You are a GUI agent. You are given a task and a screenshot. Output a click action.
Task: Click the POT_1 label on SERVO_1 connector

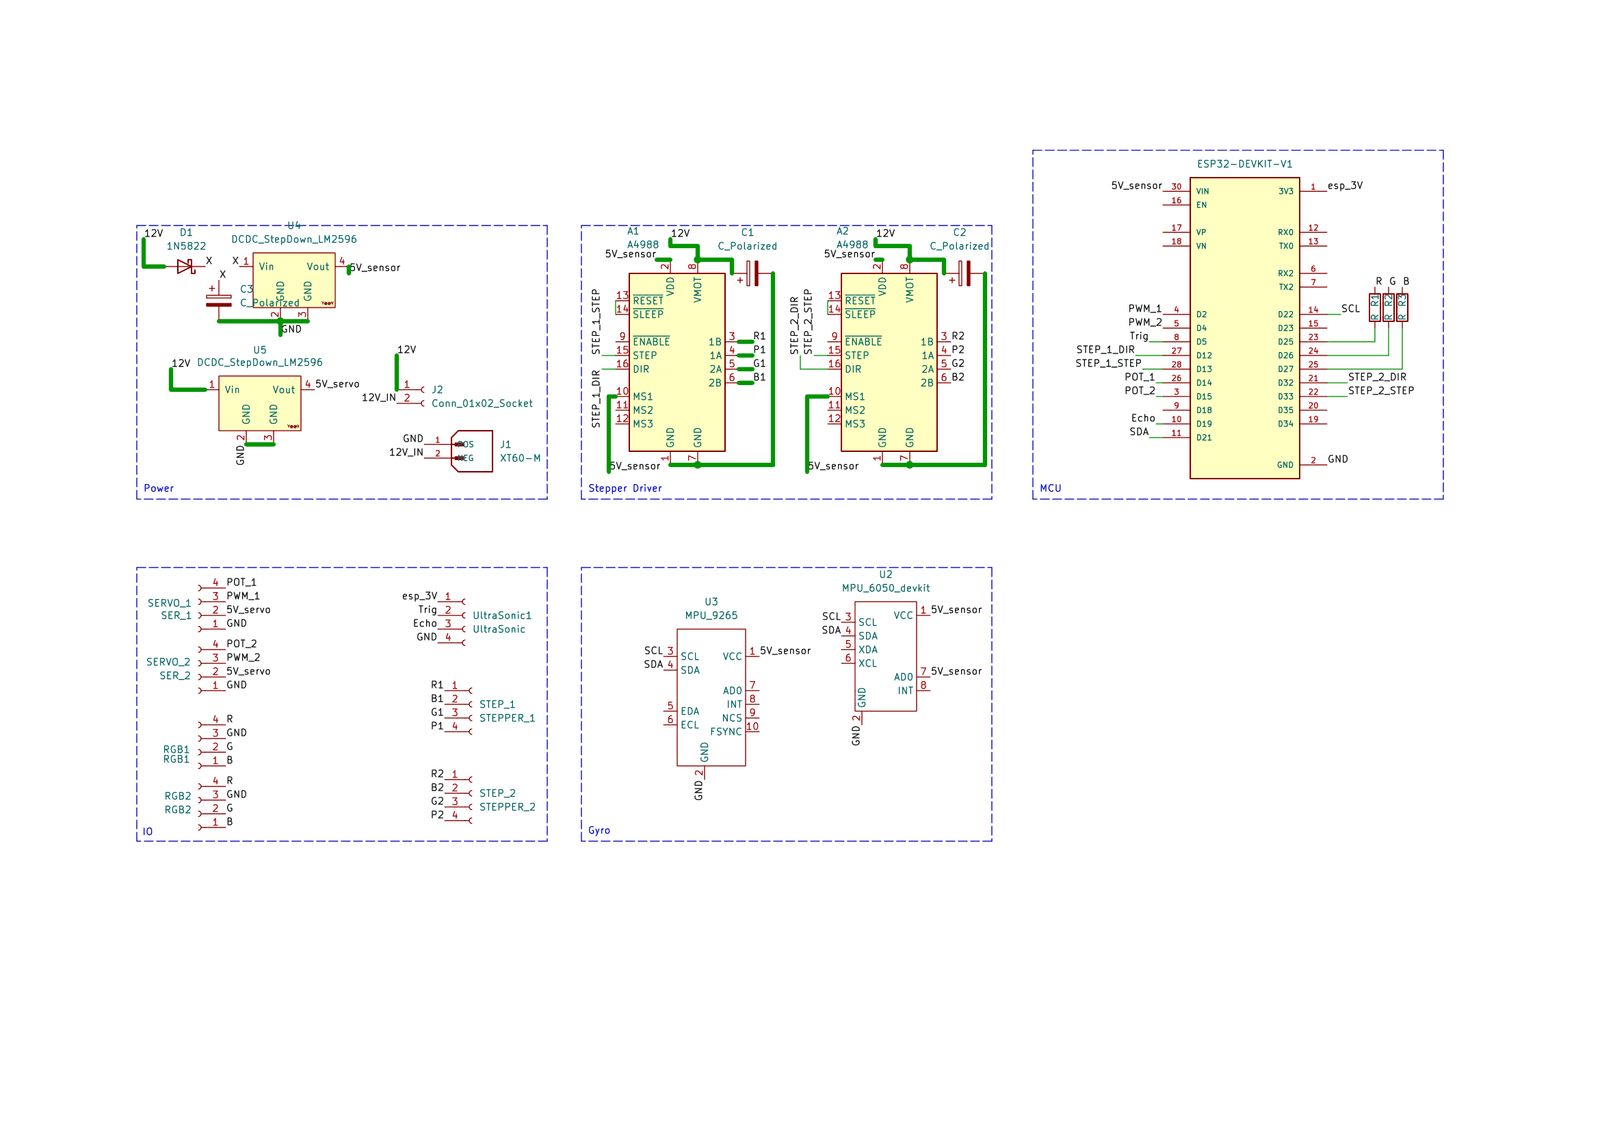pos(241,582)
